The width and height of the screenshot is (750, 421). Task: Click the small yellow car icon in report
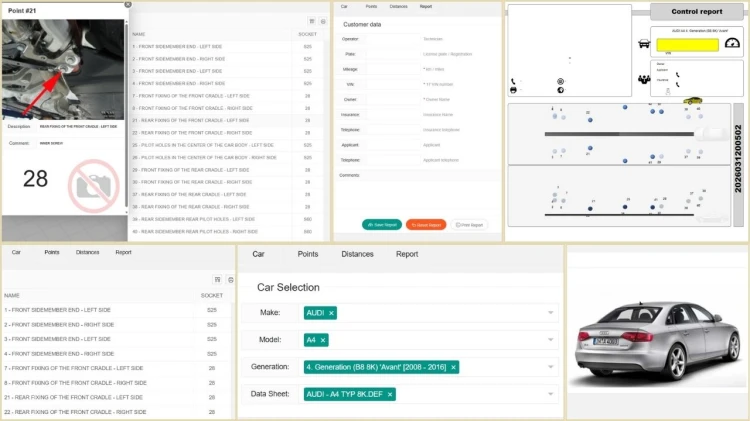click(692, 100)
